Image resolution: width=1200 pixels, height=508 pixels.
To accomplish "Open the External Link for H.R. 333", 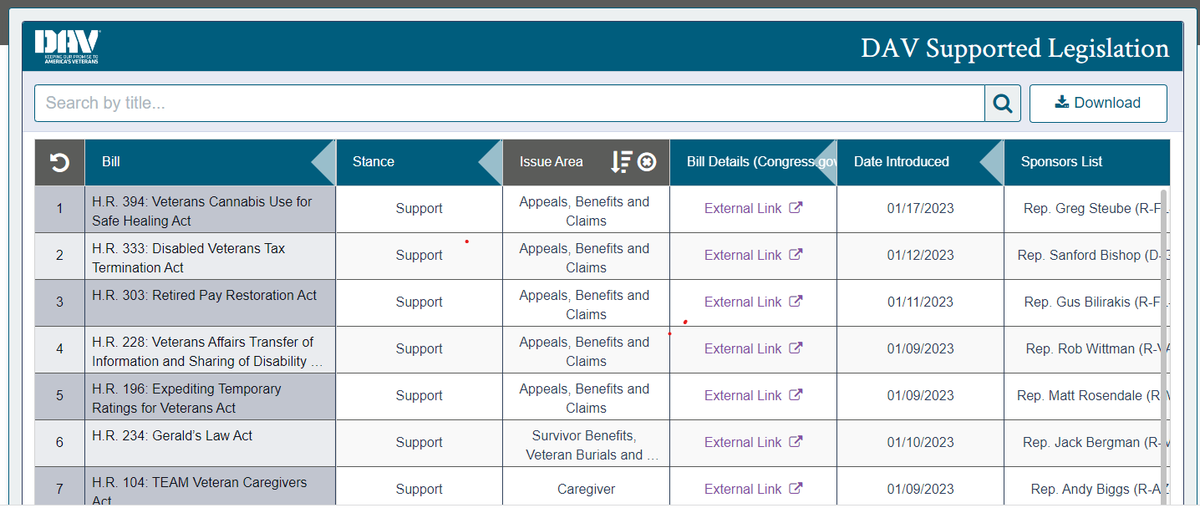I will tap(753, 255).
